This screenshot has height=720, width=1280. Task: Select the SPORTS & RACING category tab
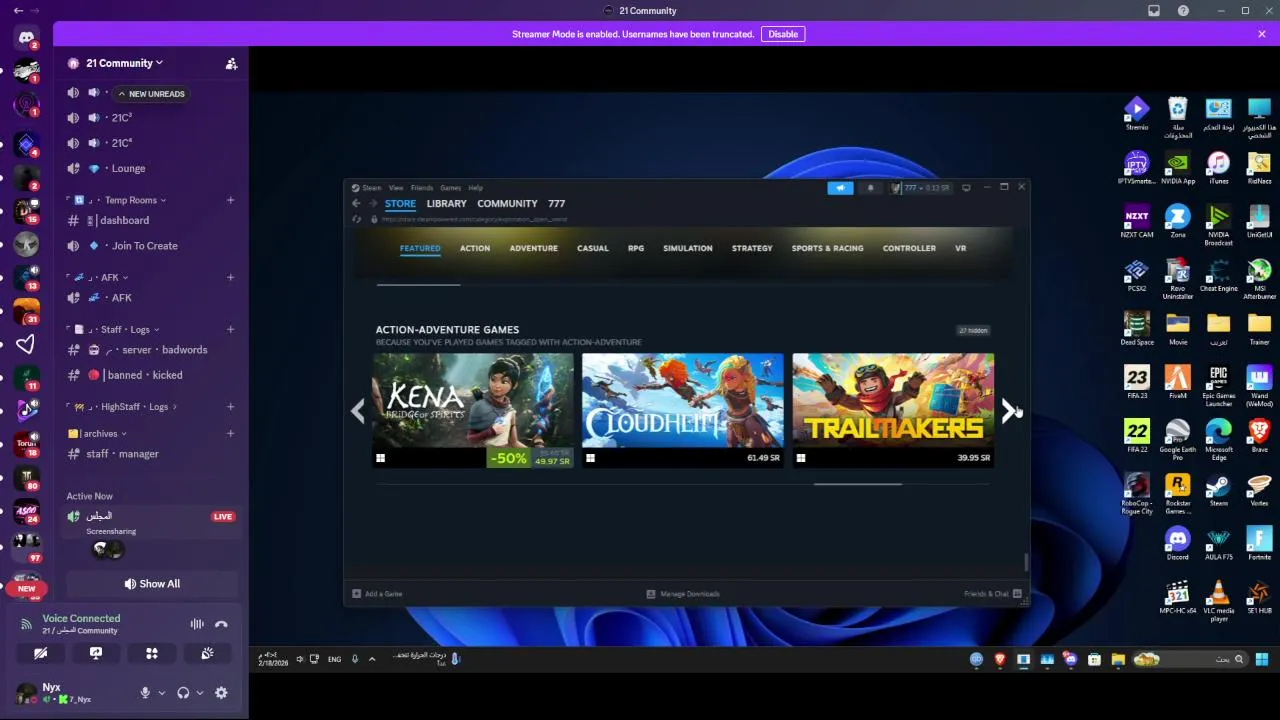click(827, 248)
